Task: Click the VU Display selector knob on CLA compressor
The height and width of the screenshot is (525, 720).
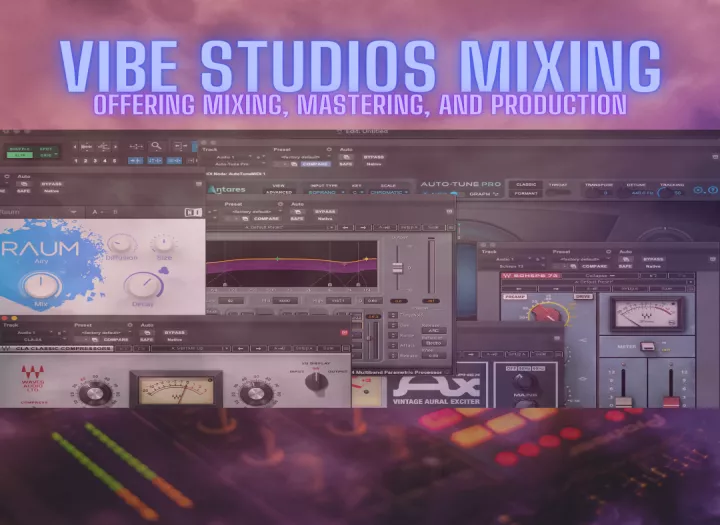Action: [x=316, y=382]
